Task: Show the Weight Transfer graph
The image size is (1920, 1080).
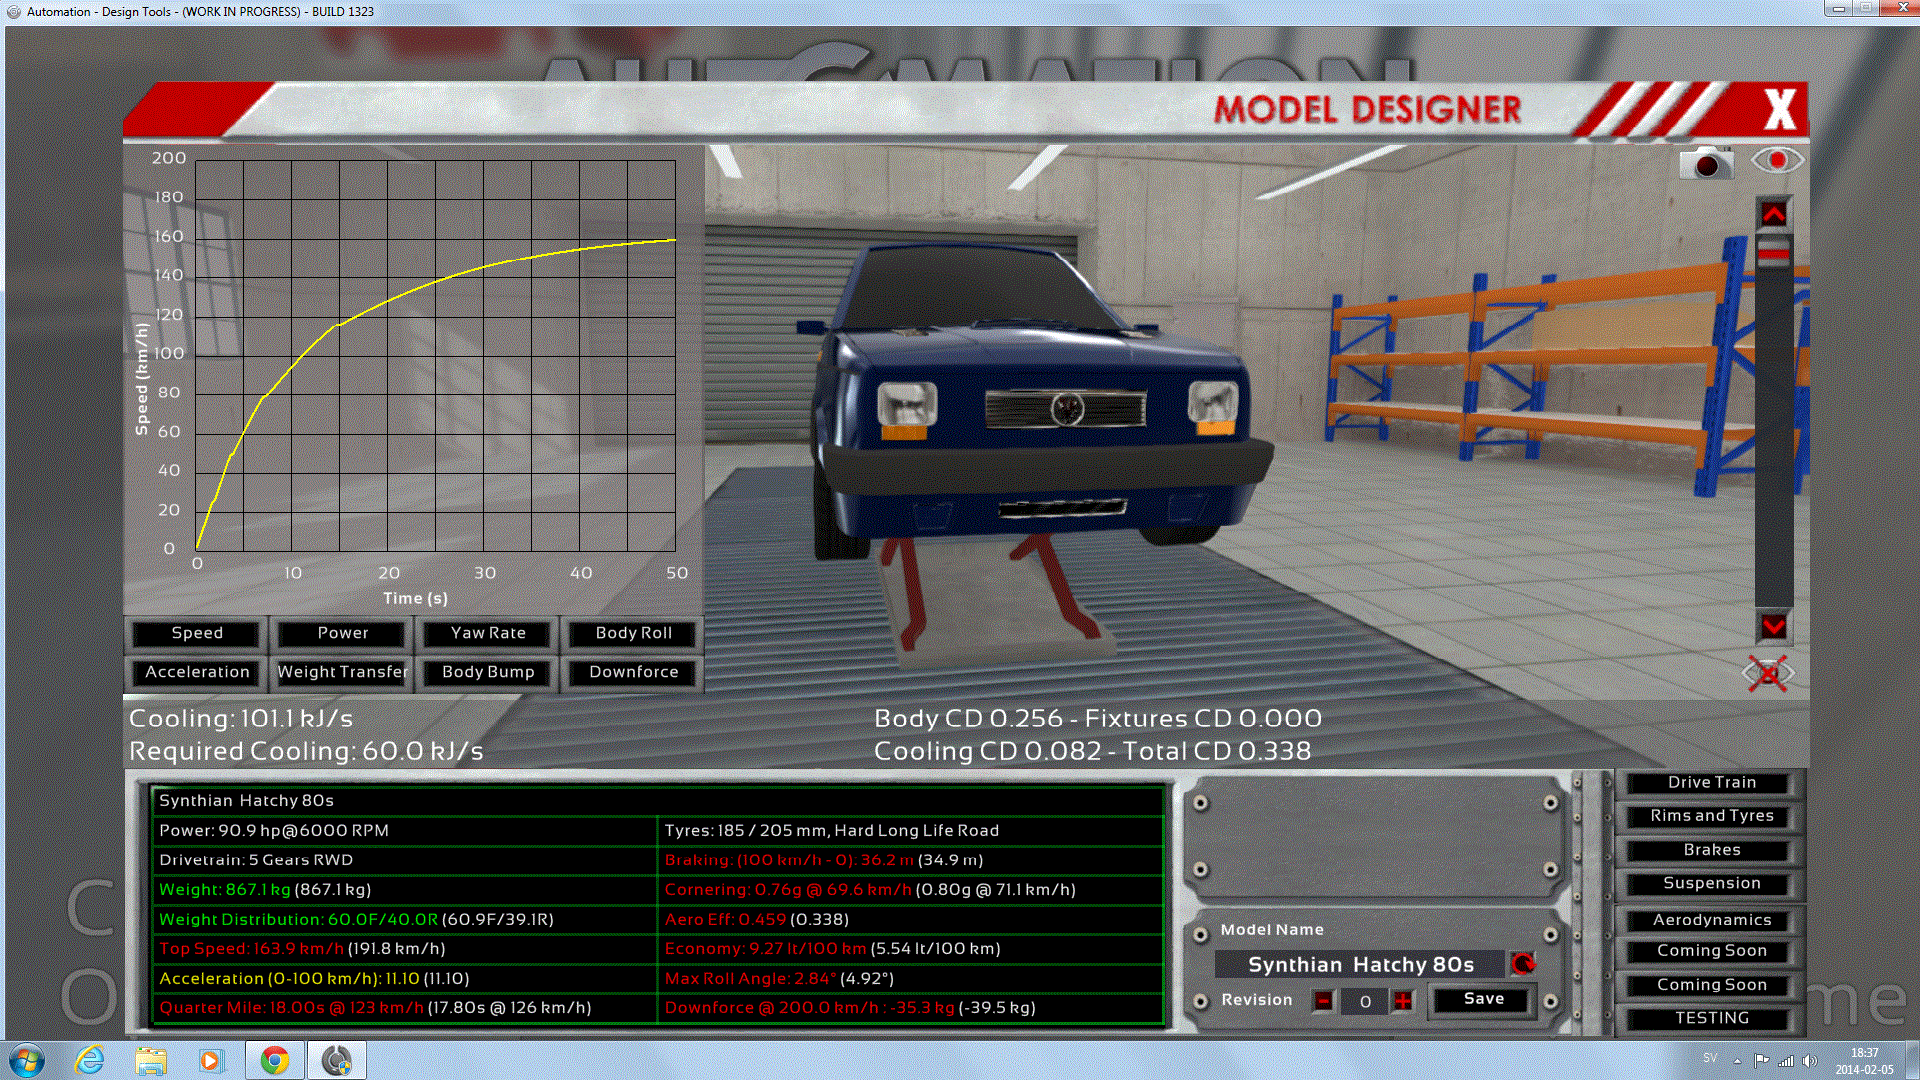Action: point(343,672)
